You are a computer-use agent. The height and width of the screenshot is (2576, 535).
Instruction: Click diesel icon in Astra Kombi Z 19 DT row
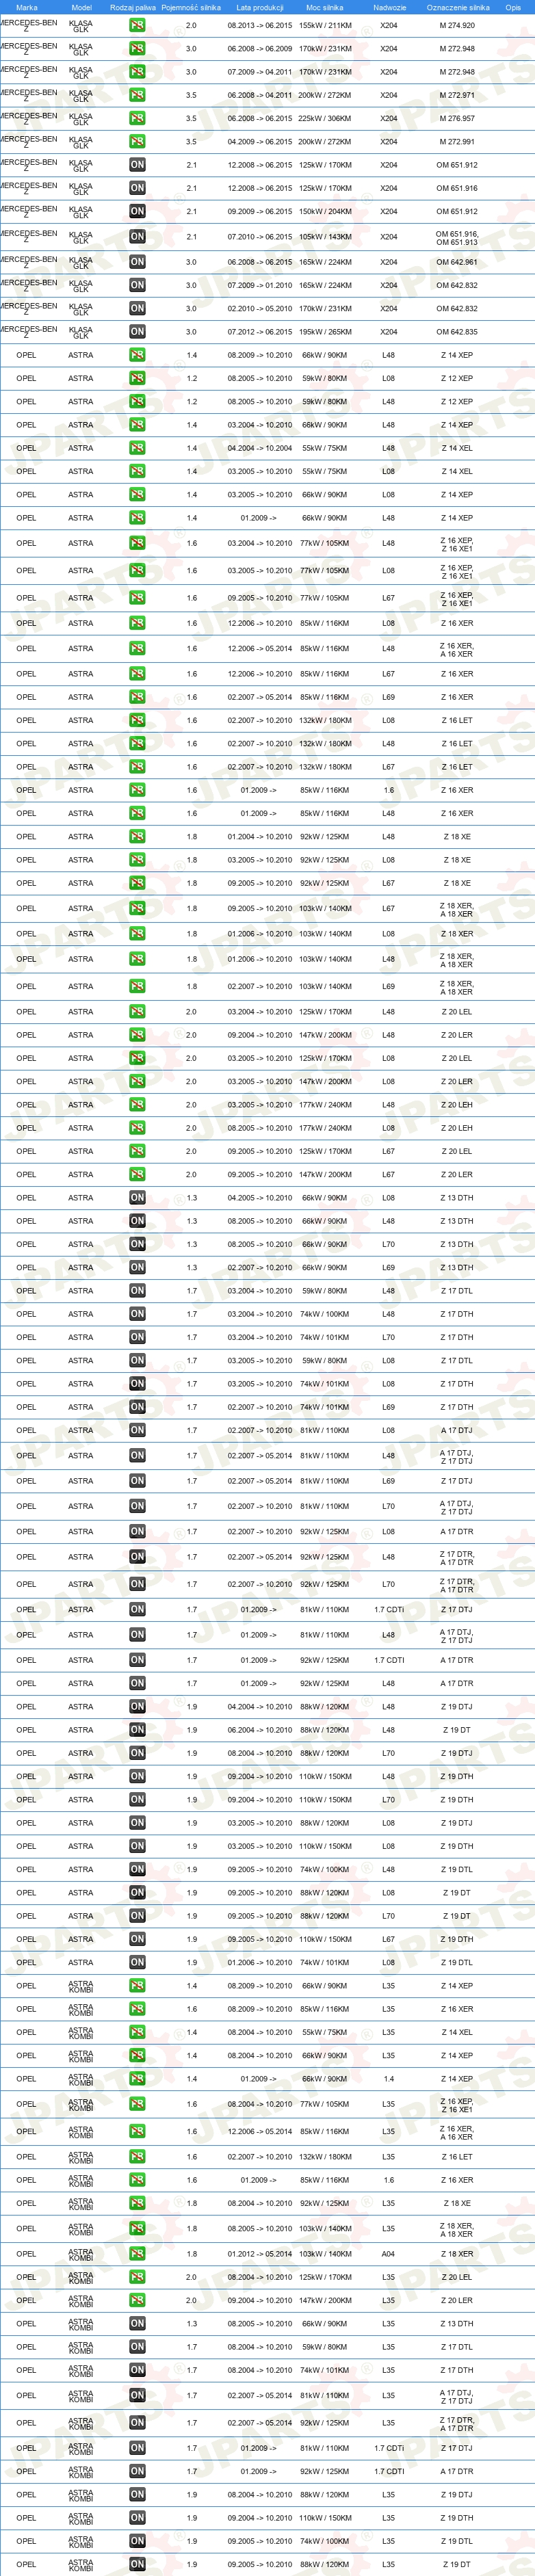coord(137,2564)
